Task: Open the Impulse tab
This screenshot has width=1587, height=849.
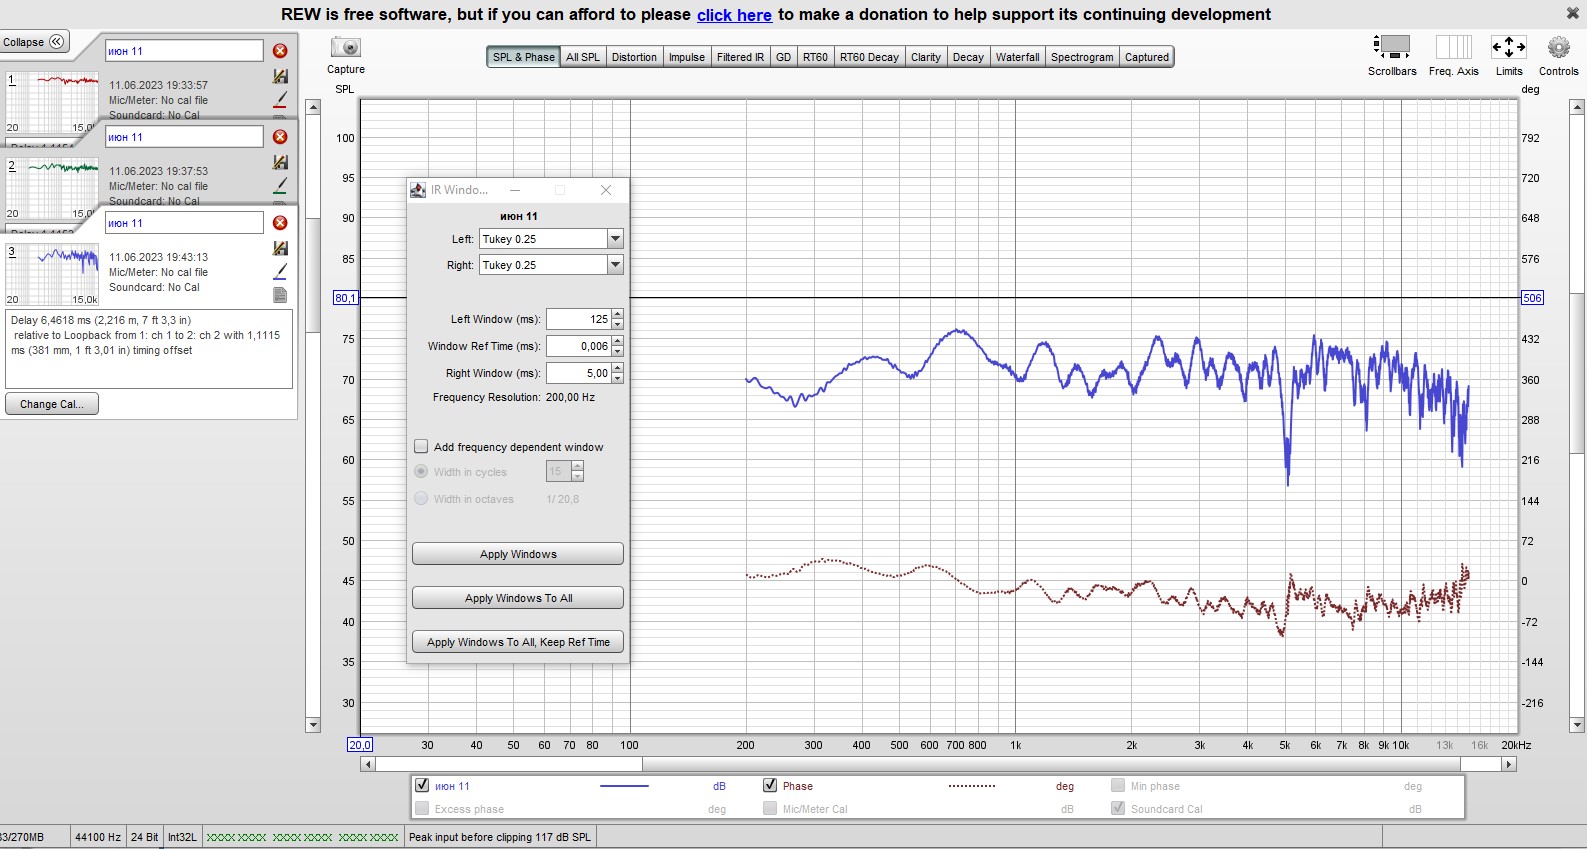Action: pyautogui.click(x=687, y=57)
